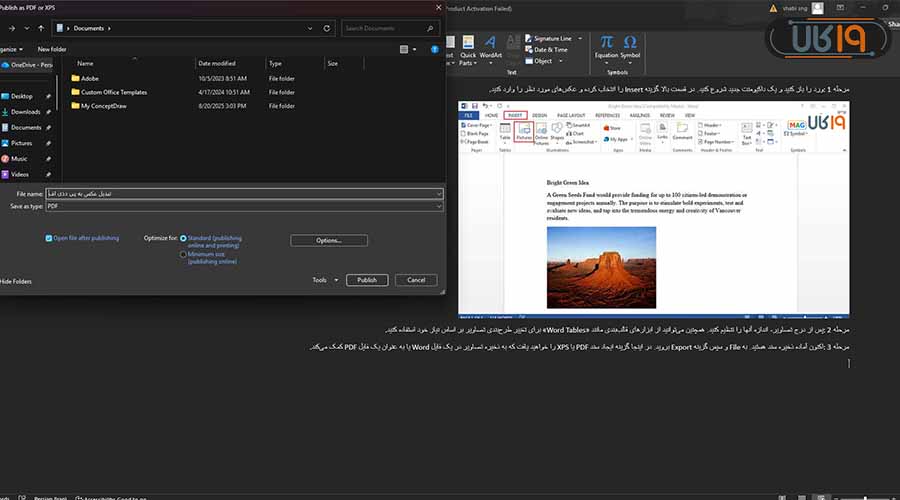Image resolution: width=900 pixels, height=500 pixels.
Task: Open the Organize menu
Action: 10,48
